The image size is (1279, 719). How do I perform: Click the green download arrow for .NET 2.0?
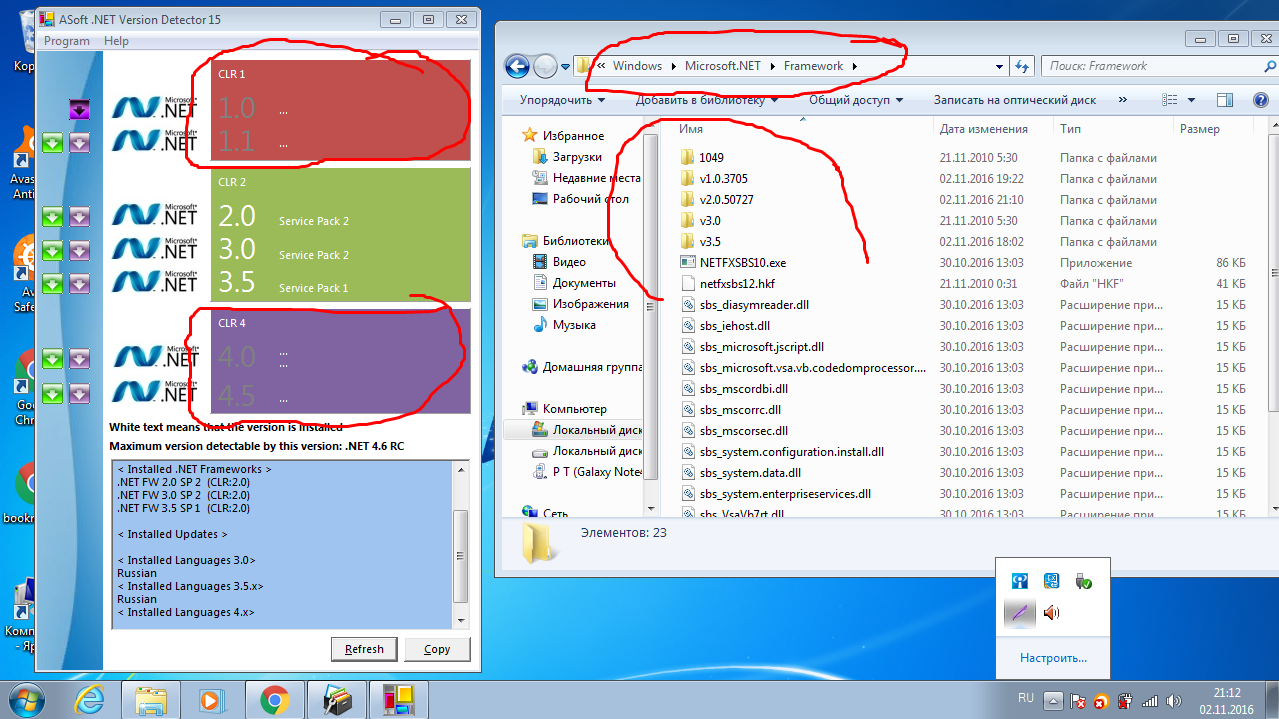53,217
